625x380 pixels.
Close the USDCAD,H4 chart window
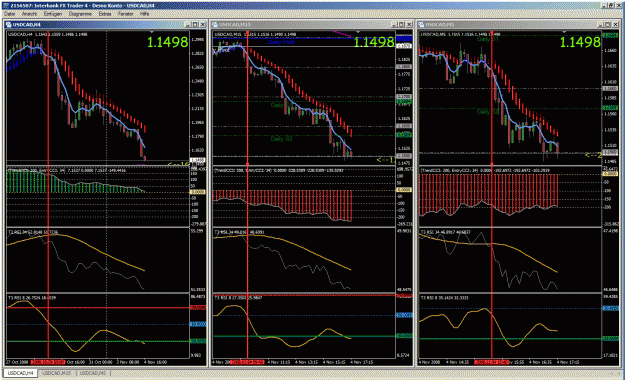(x=202, y=24)
